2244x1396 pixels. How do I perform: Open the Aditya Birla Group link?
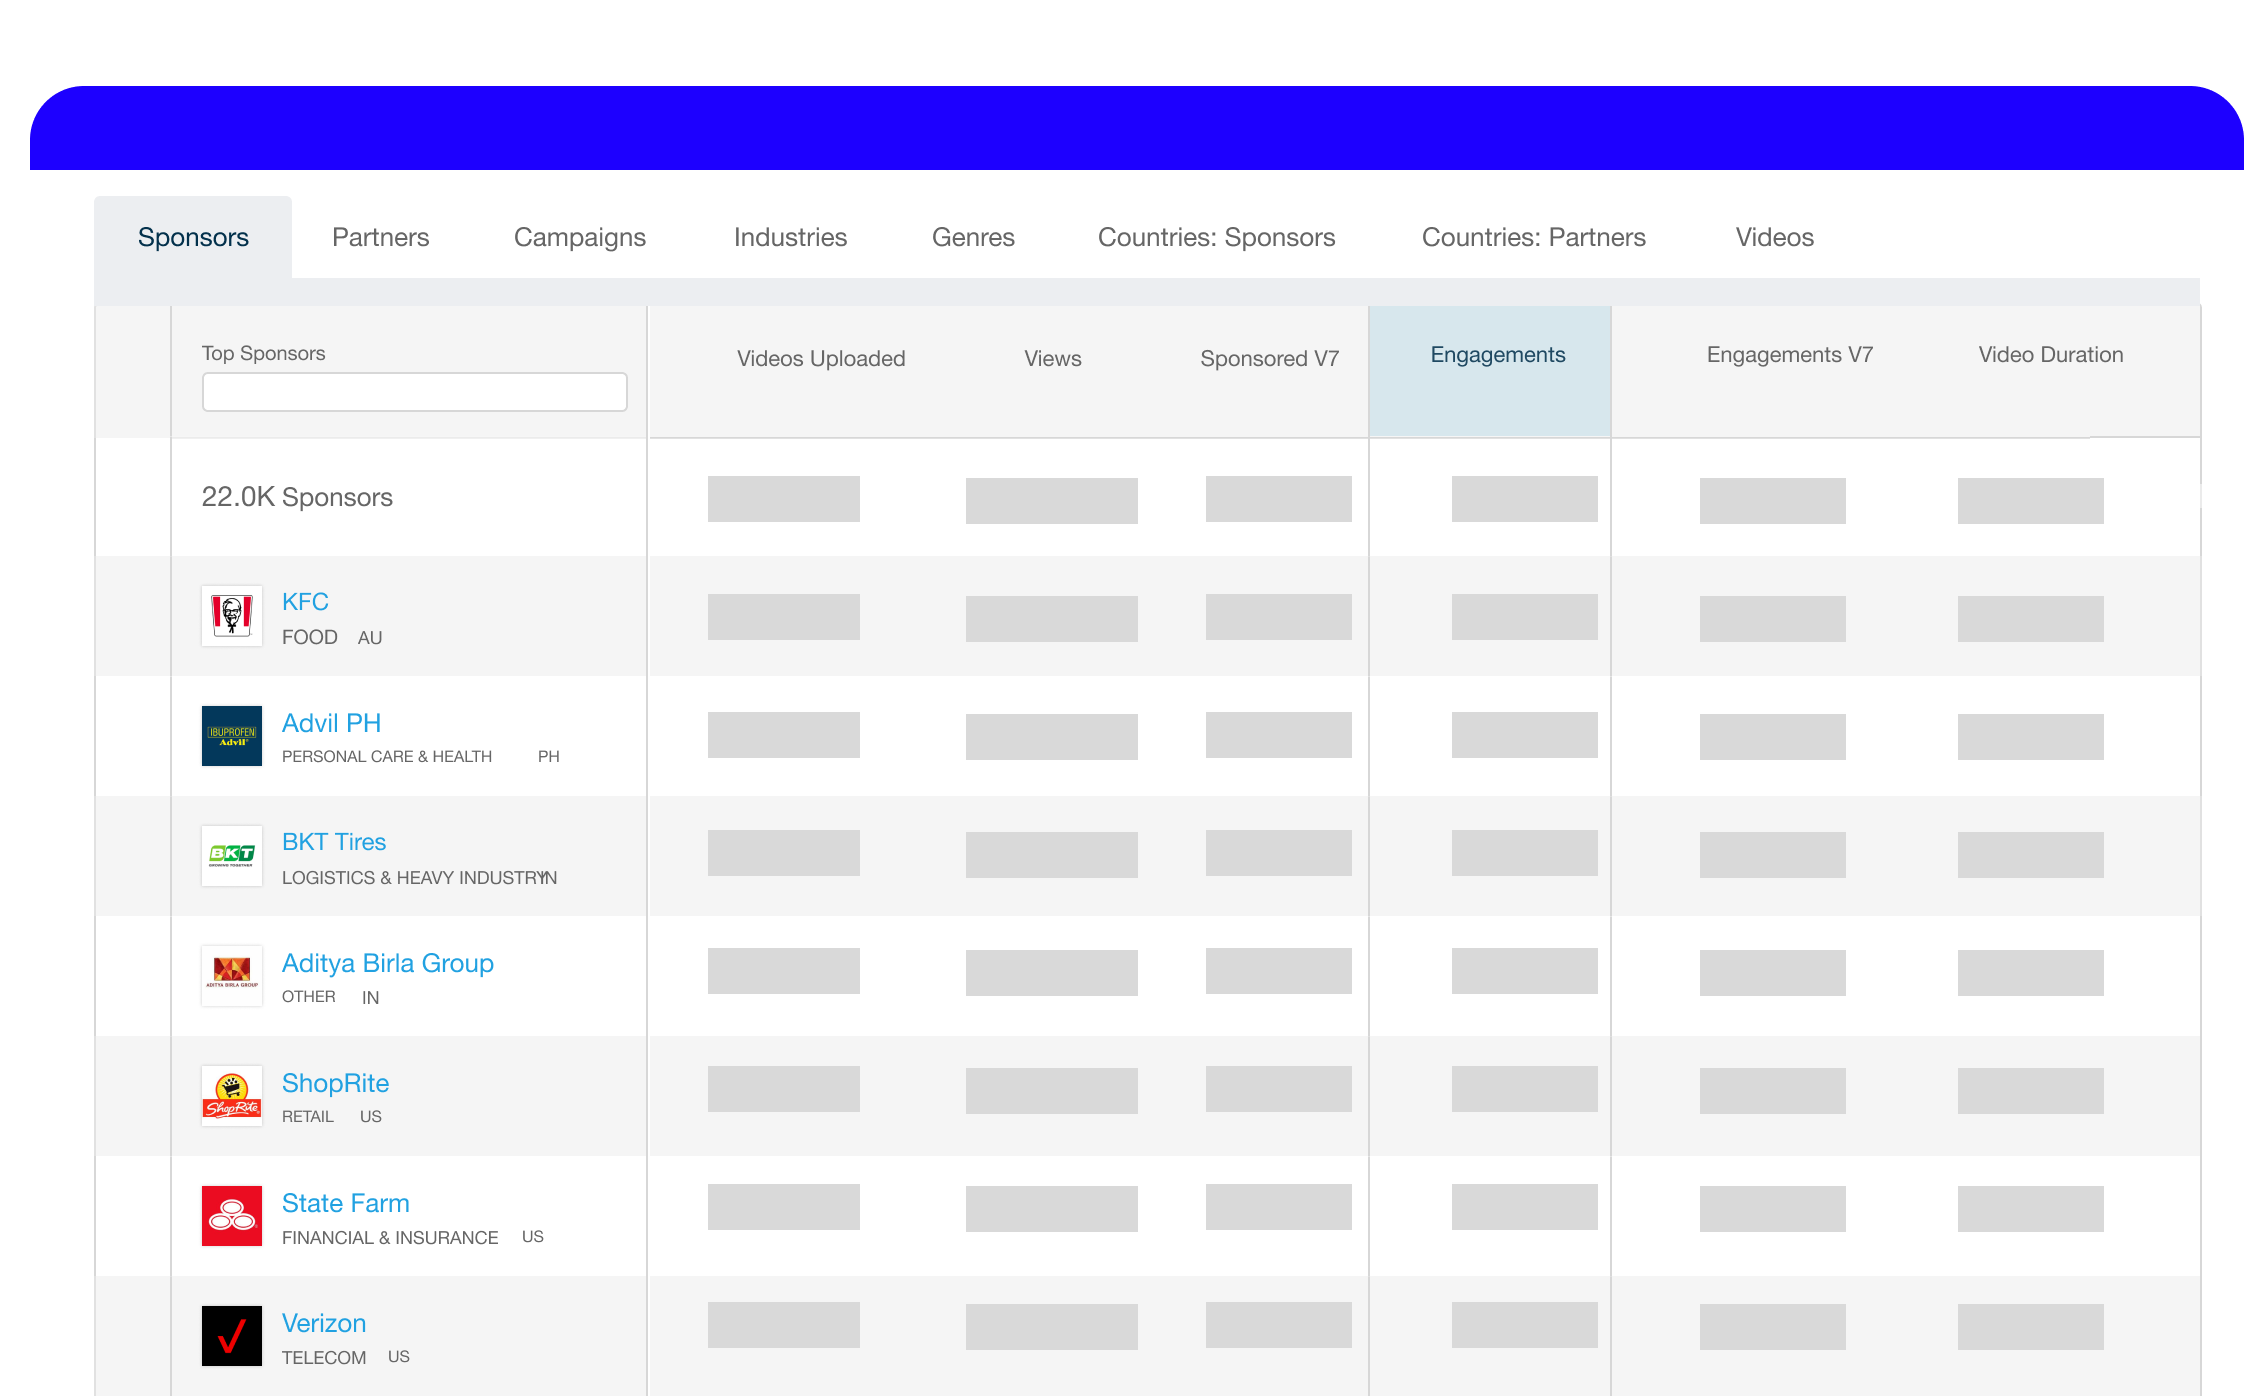click(x=387, y=963)
